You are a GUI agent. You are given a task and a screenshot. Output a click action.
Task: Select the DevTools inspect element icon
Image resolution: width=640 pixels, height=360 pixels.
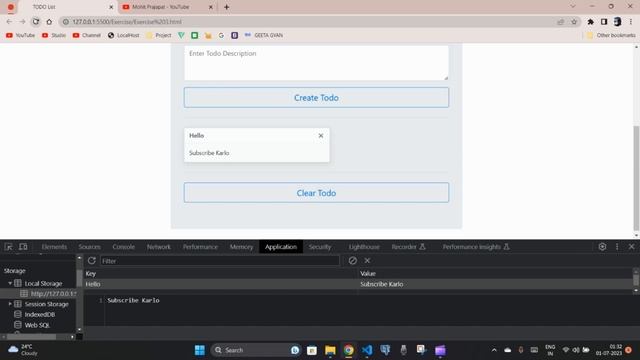[x=9, y=247]
